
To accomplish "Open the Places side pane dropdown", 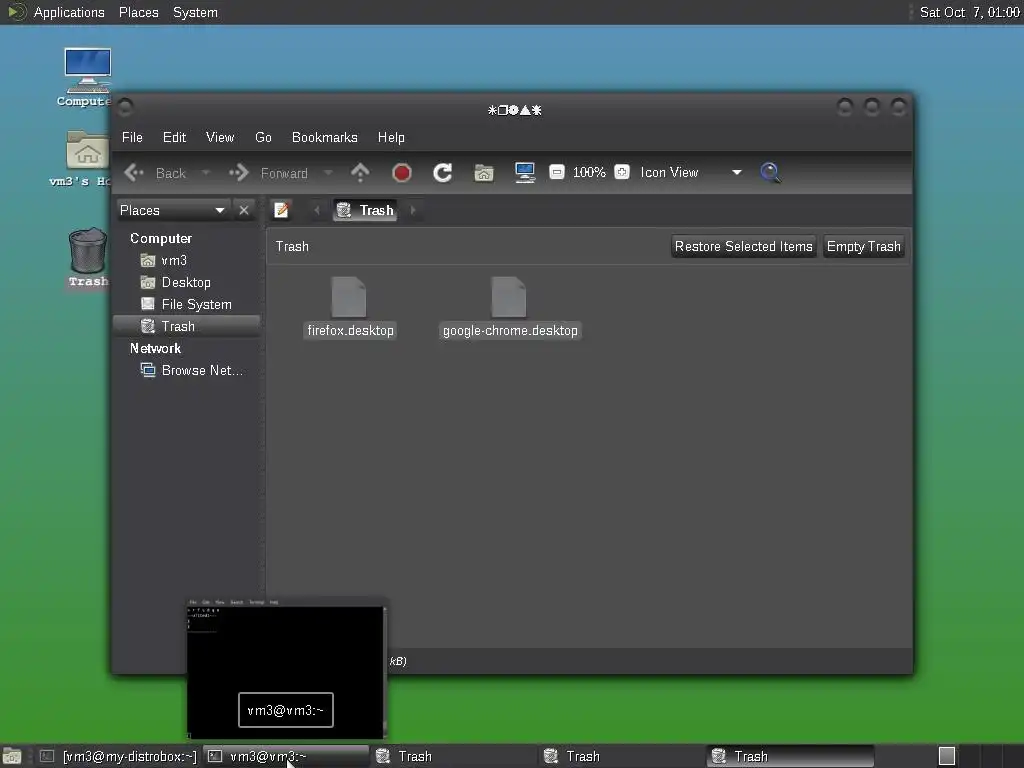I will (173, 210).
